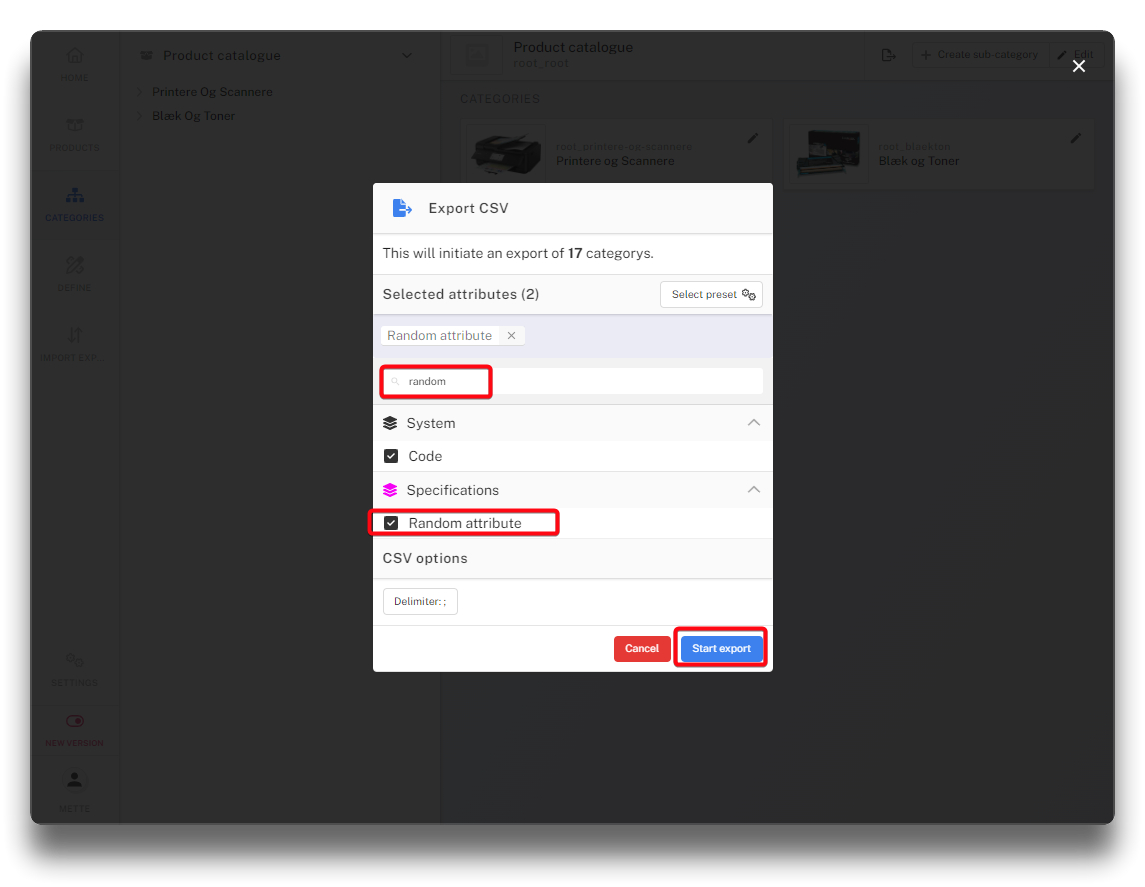The image size is (1145, 887).
Task: Click the Home icon in sidebar
Action: coord(75,57)
